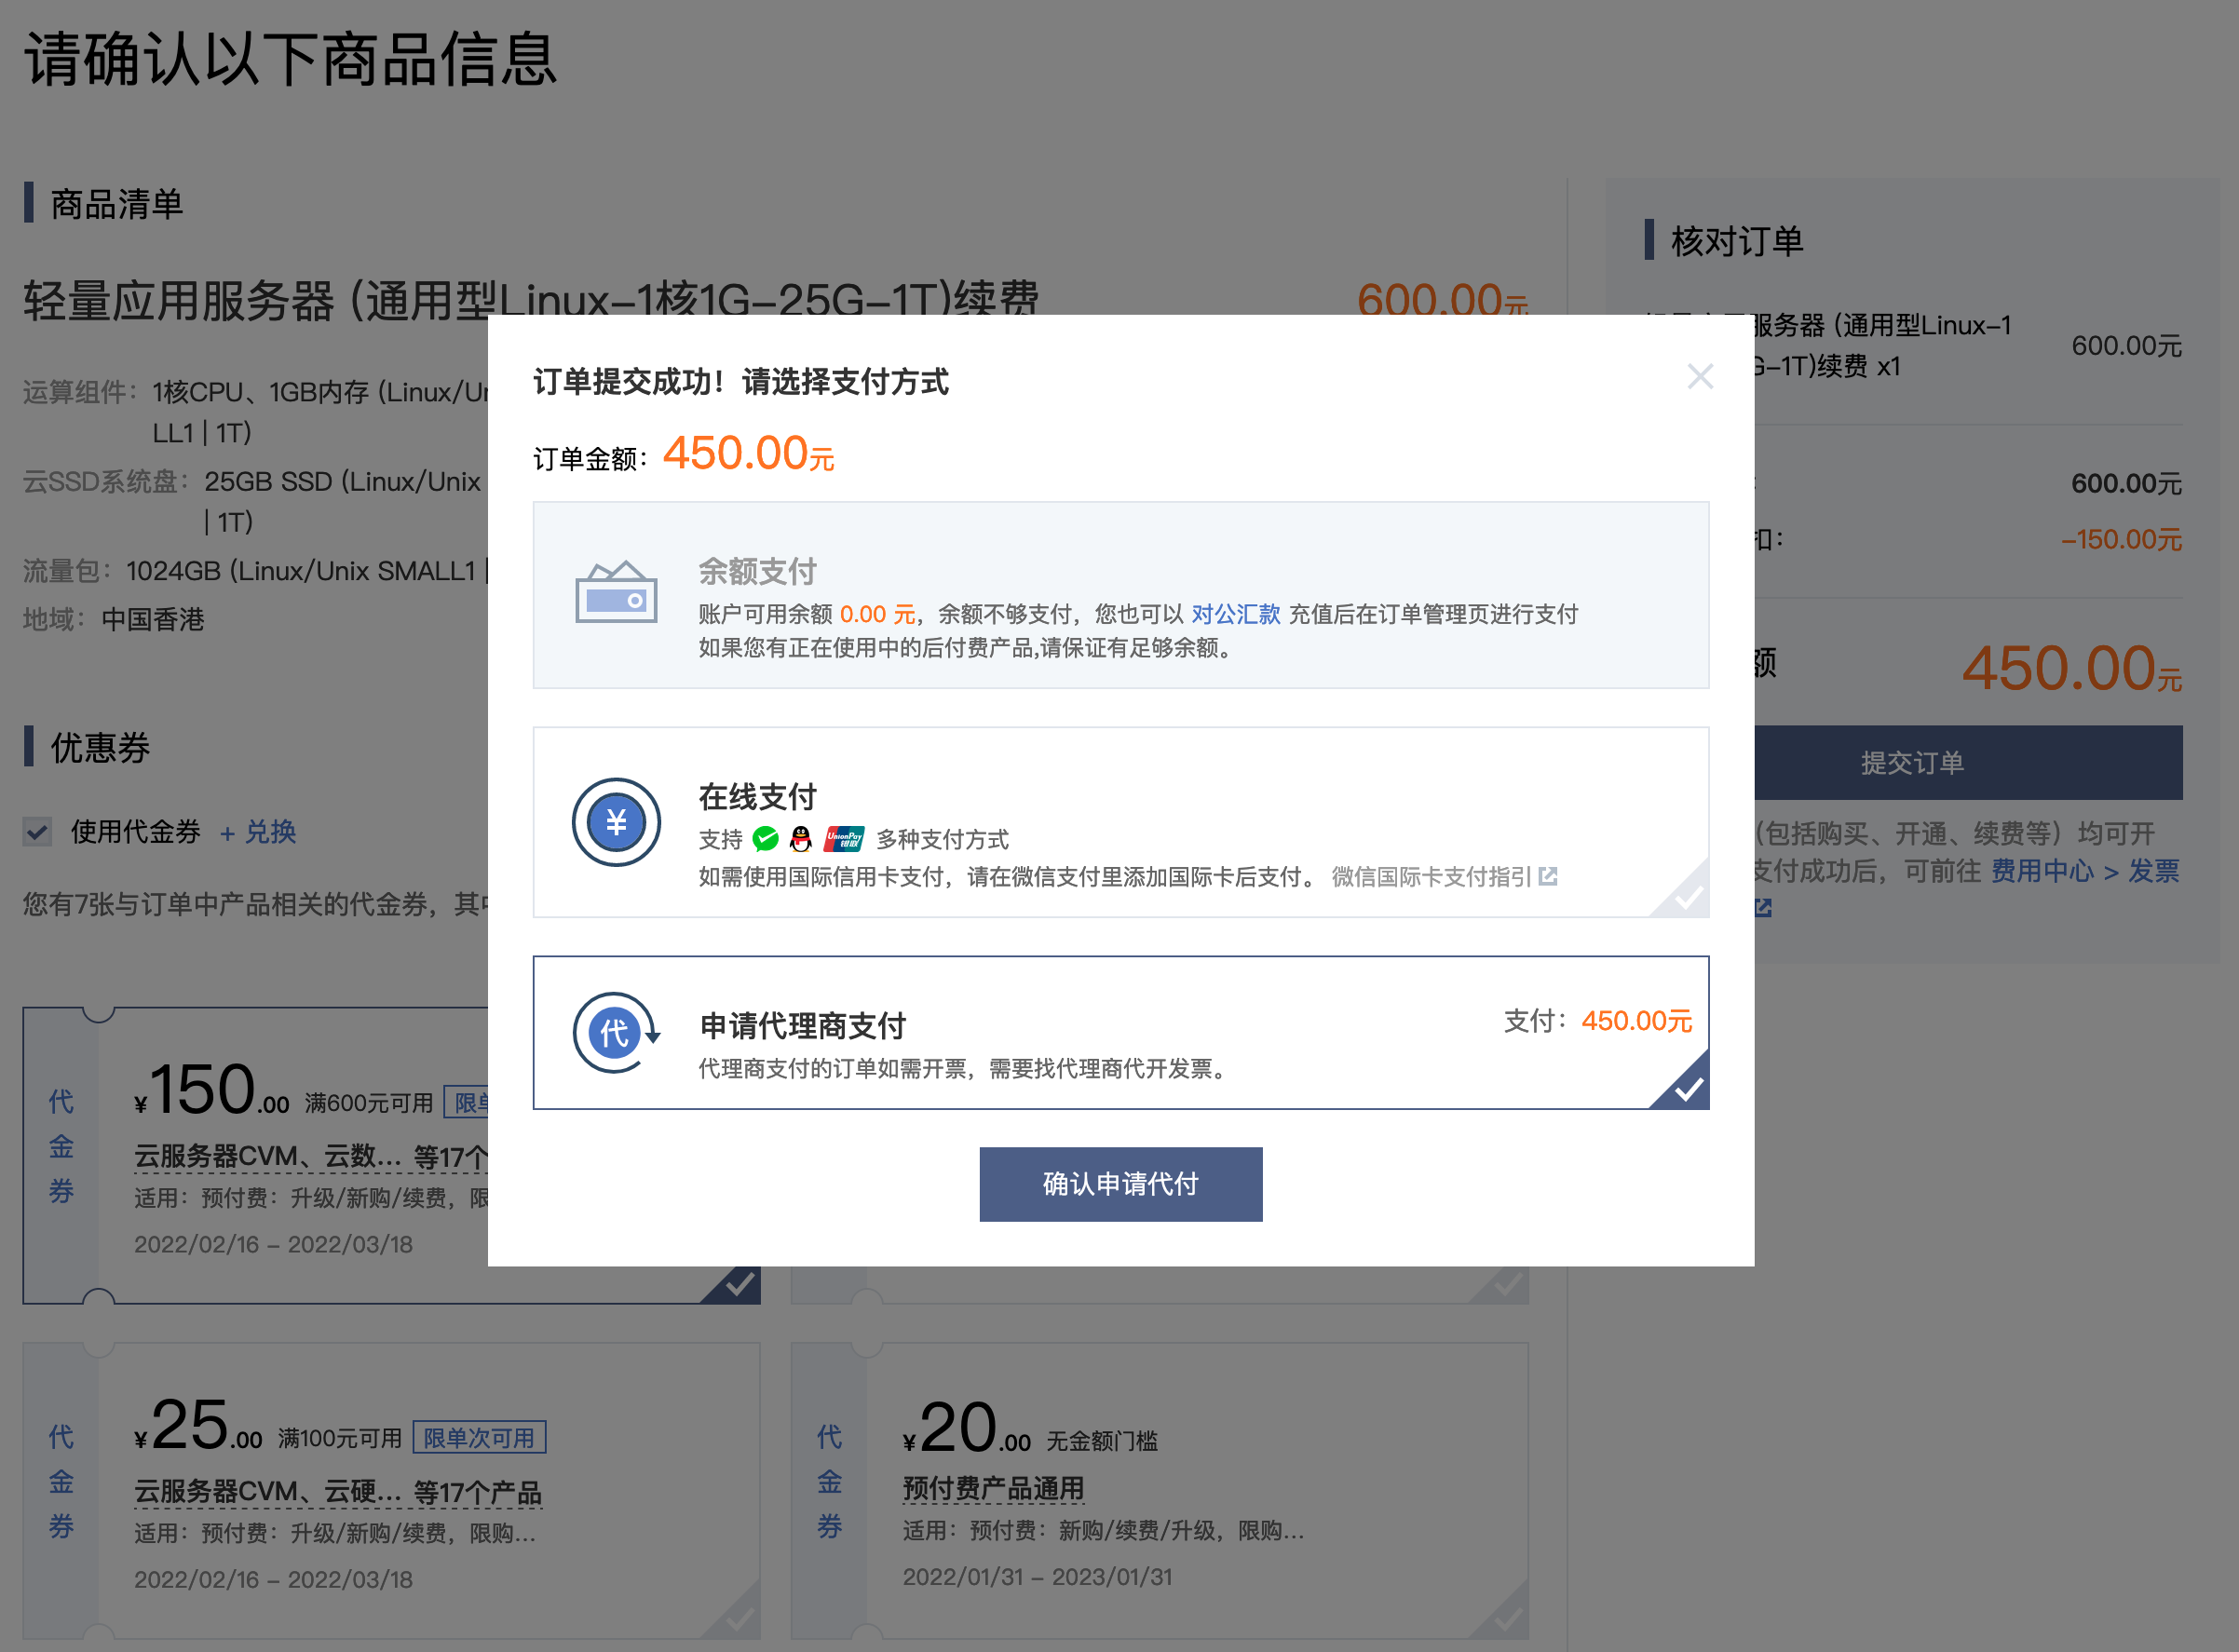Click the discount -150.00元 value
This screenshot has width=2239, height=1652.
pos(2121,539)
